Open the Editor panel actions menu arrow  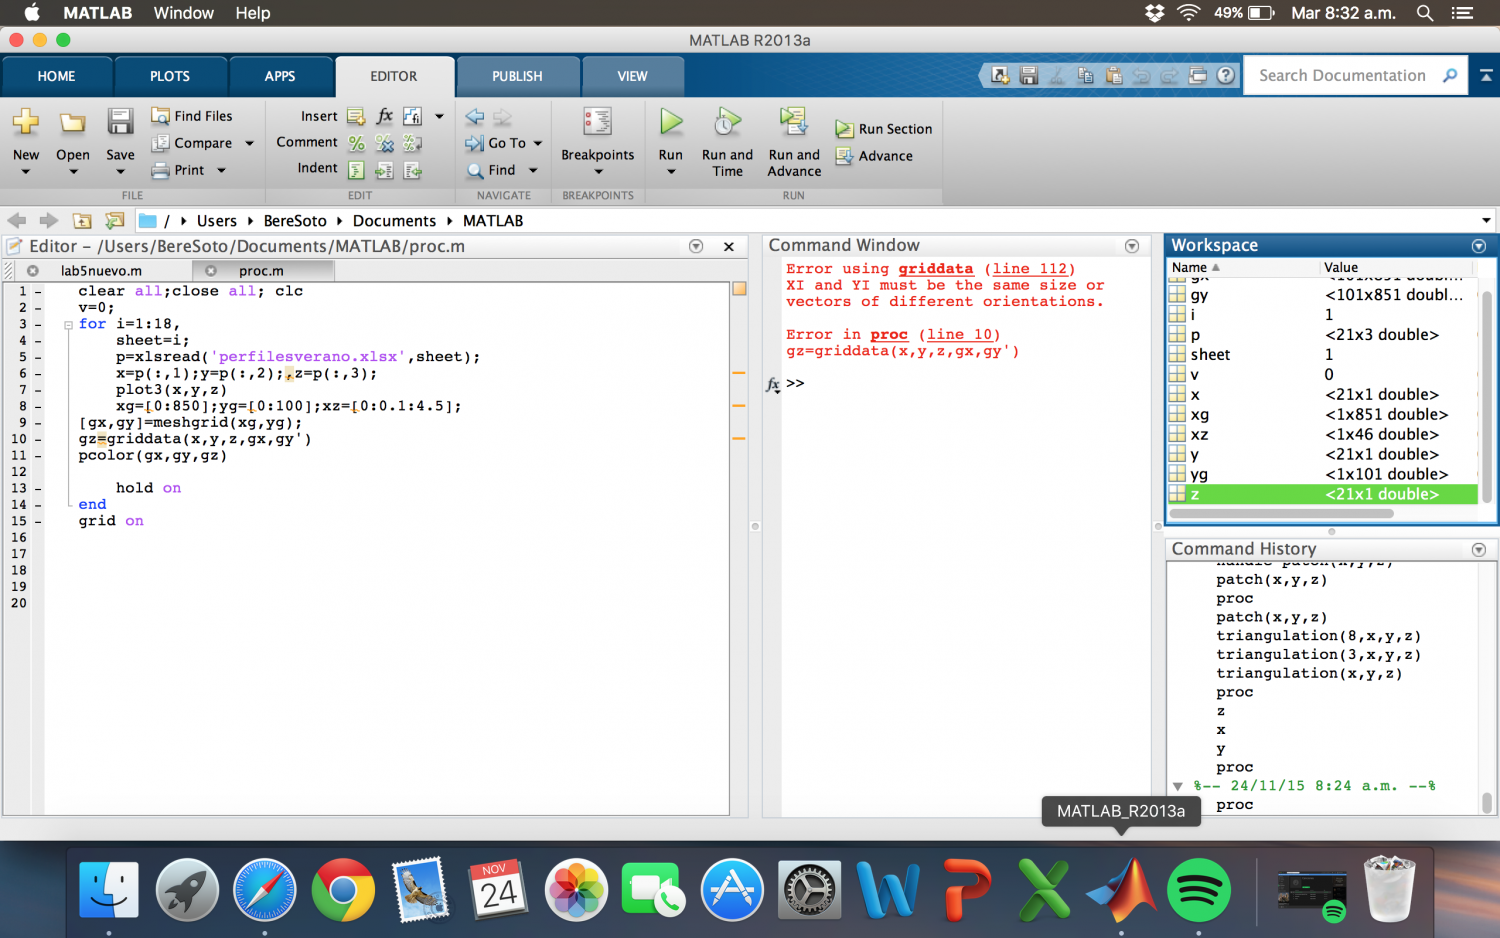click(696, 246)
